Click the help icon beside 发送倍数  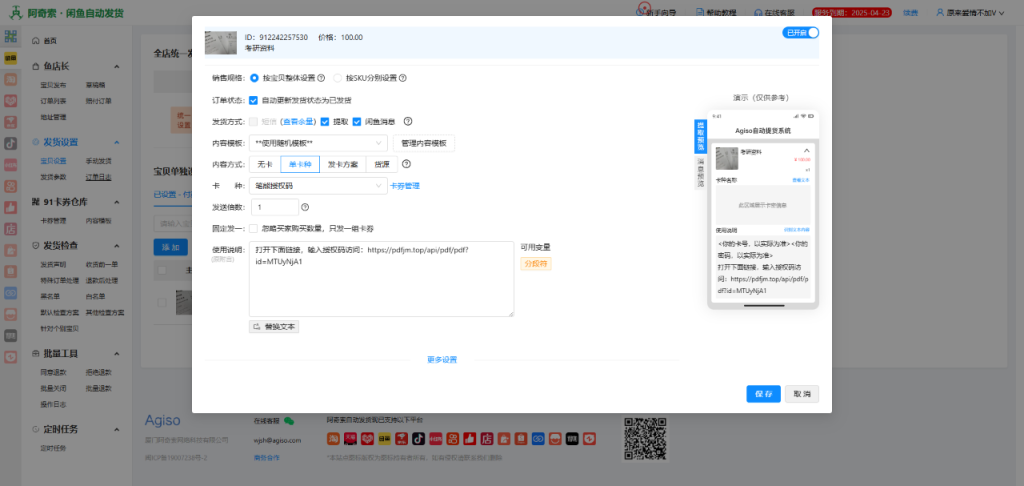tap(304, 207)
